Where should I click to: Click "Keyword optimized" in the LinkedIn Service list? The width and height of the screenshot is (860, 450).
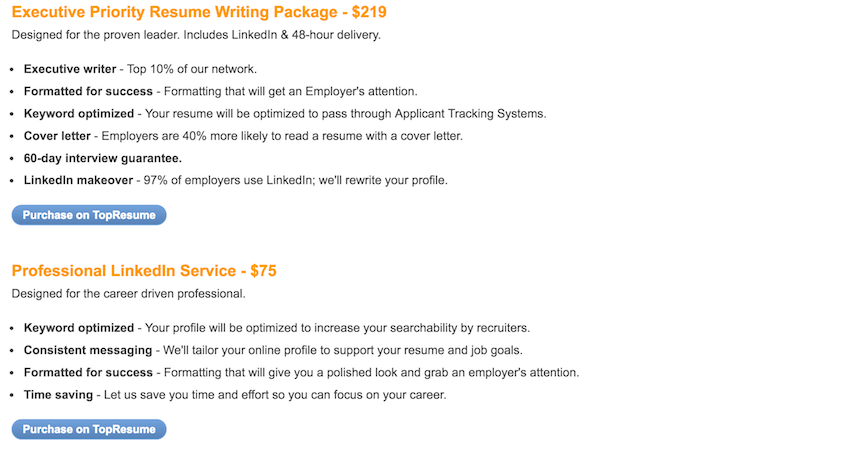pos(79,328)
